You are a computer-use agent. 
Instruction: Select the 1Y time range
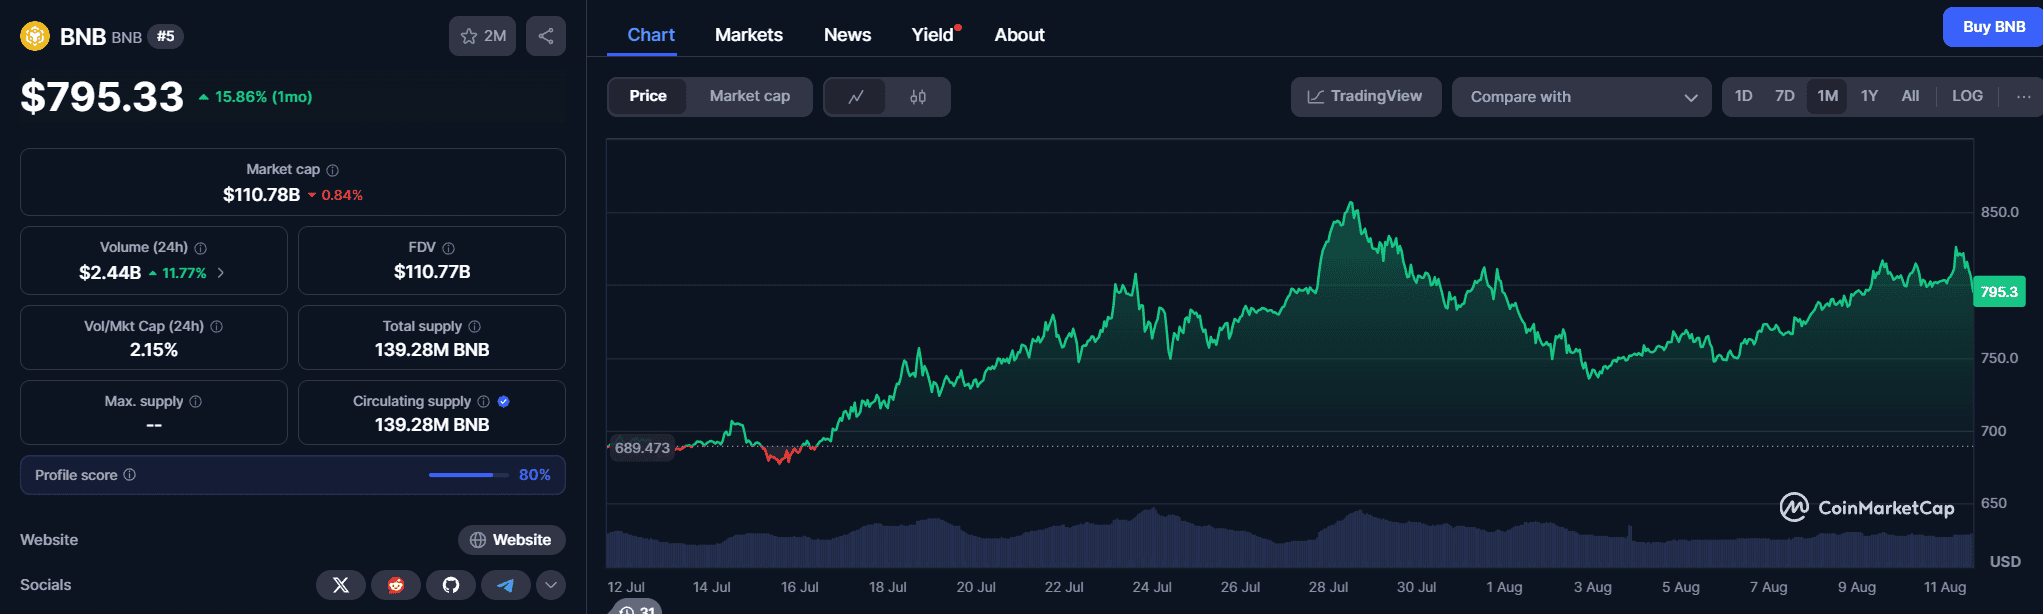(1869, 96)
